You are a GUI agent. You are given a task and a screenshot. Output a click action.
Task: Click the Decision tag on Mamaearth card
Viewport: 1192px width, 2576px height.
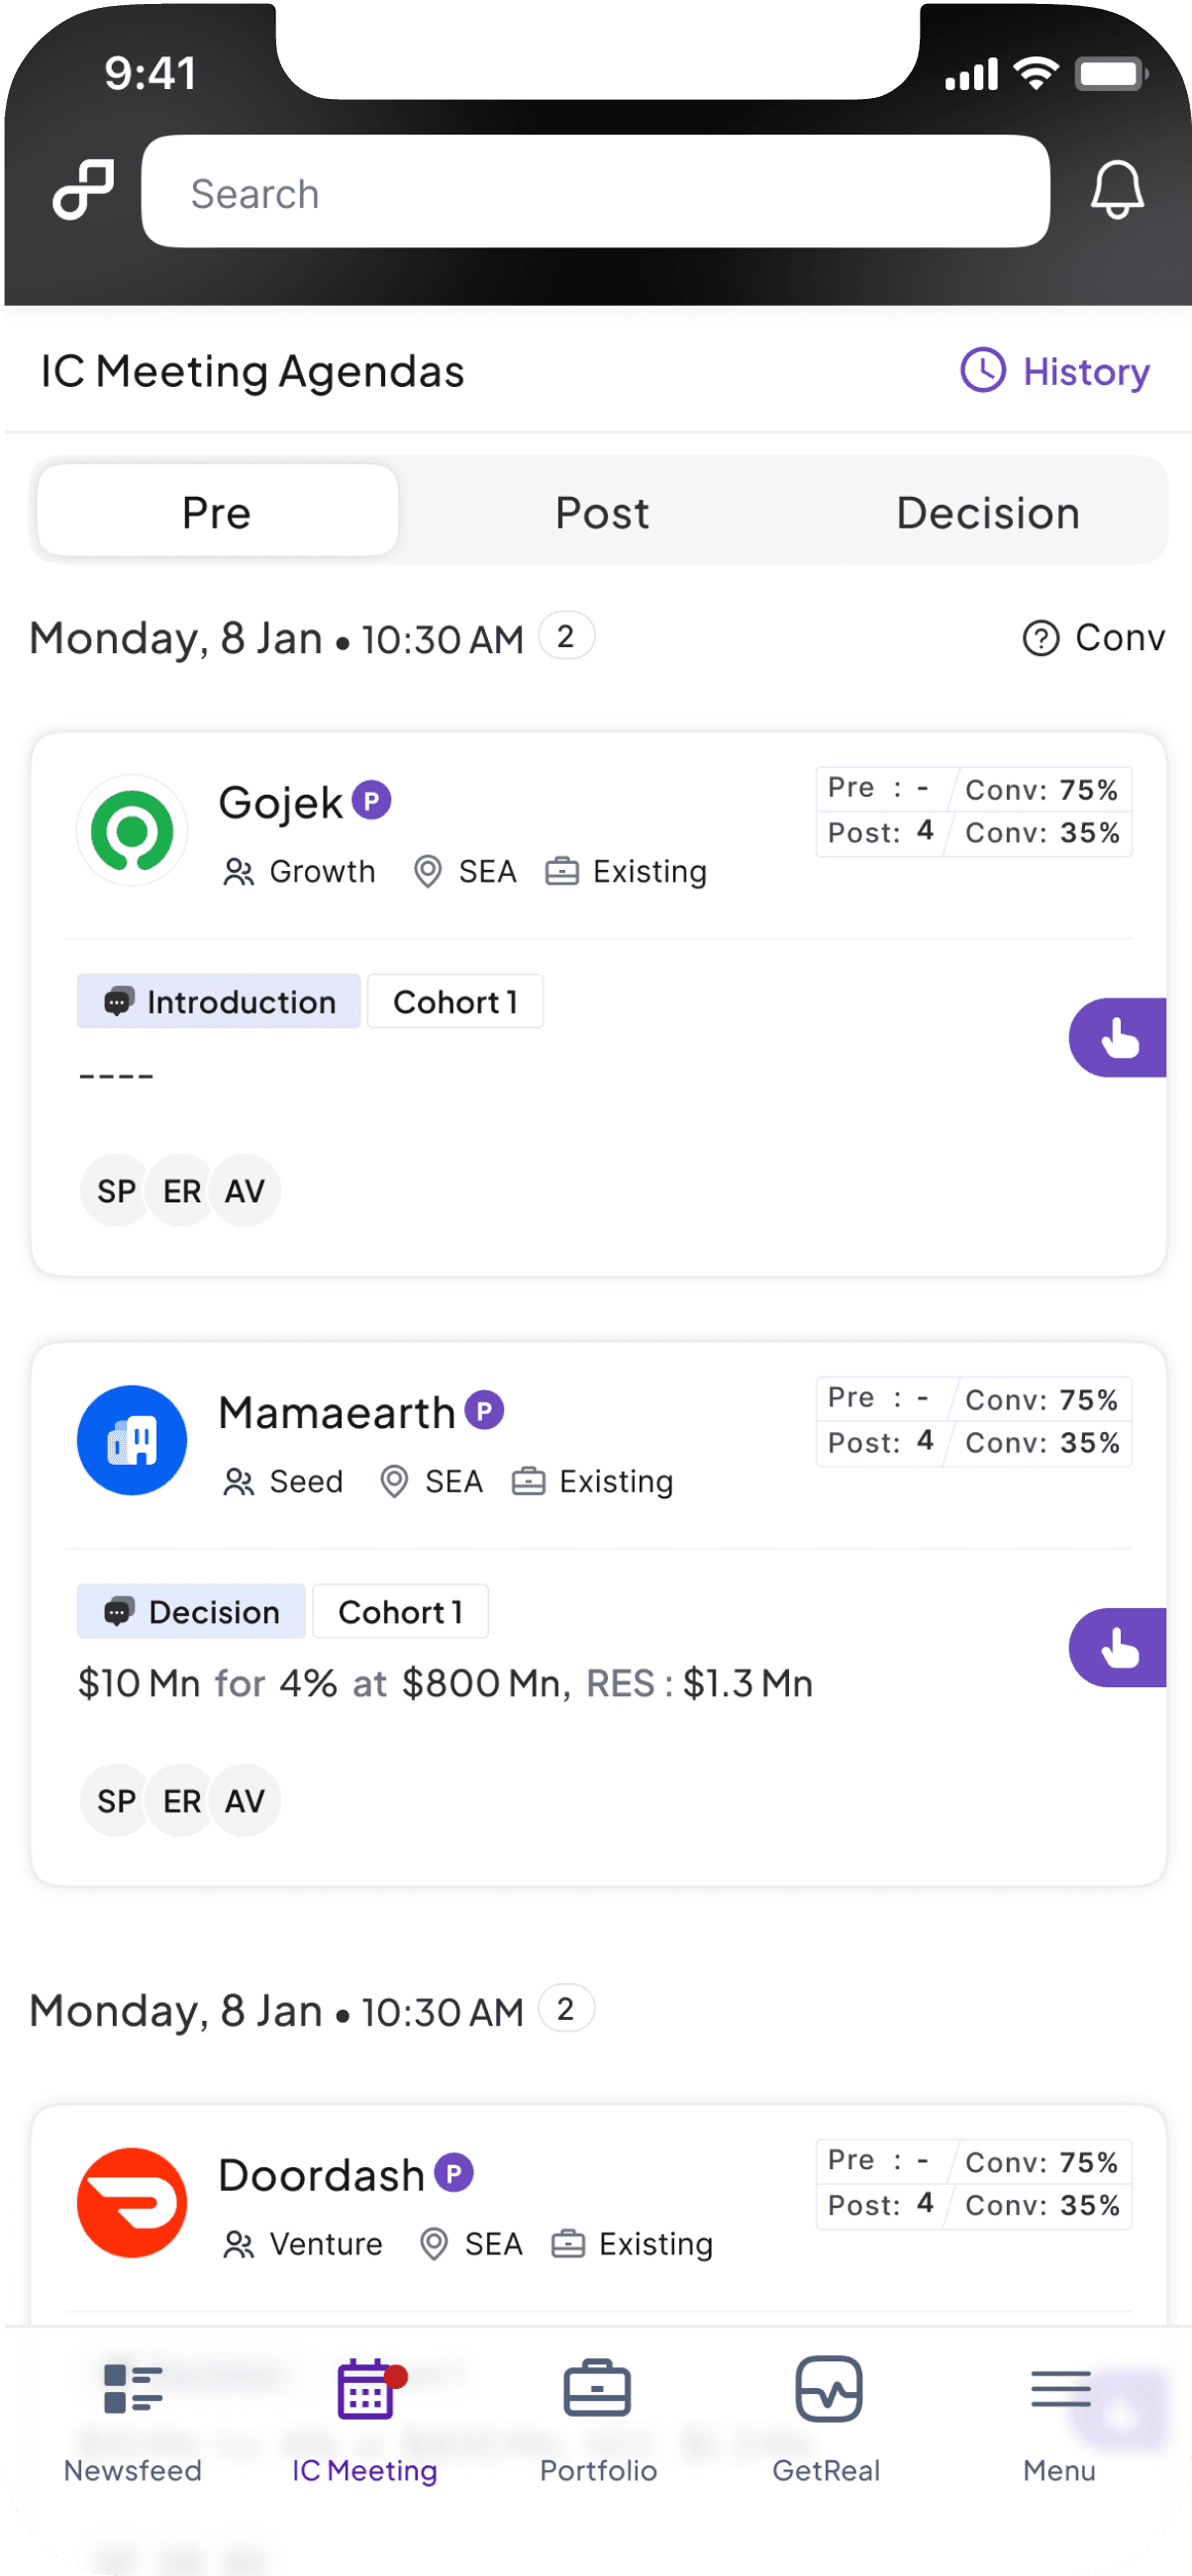[x=191, y=1611]
